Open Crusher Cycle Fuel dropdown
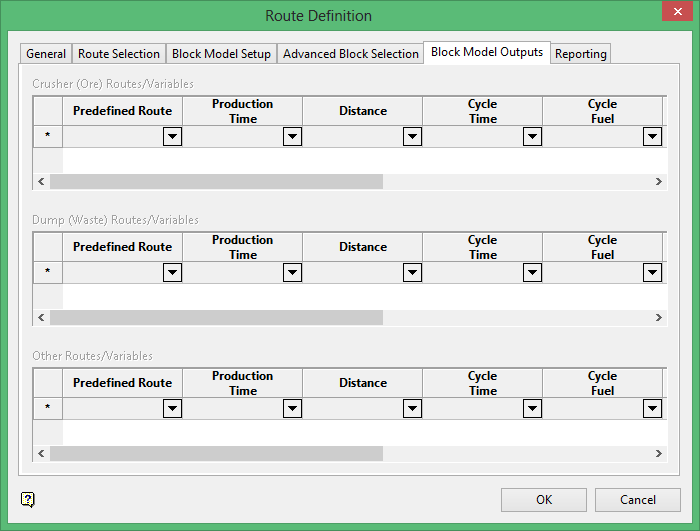This screenshot has height=531, width=700. tap(653, 137)
